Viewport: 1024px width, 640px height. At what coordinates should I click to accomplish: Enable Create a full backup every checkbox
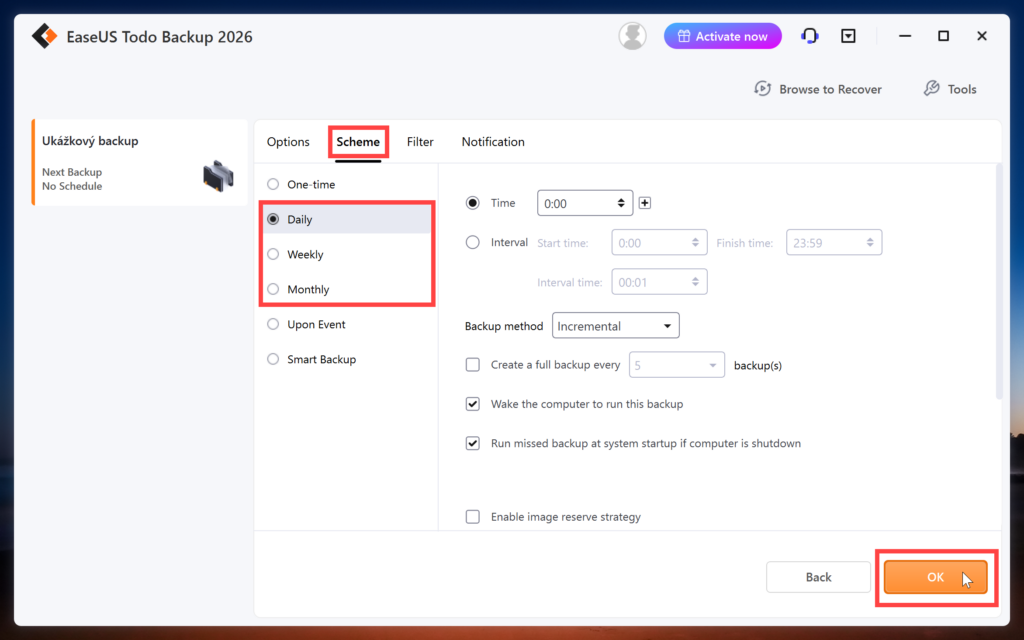[472, 365]
